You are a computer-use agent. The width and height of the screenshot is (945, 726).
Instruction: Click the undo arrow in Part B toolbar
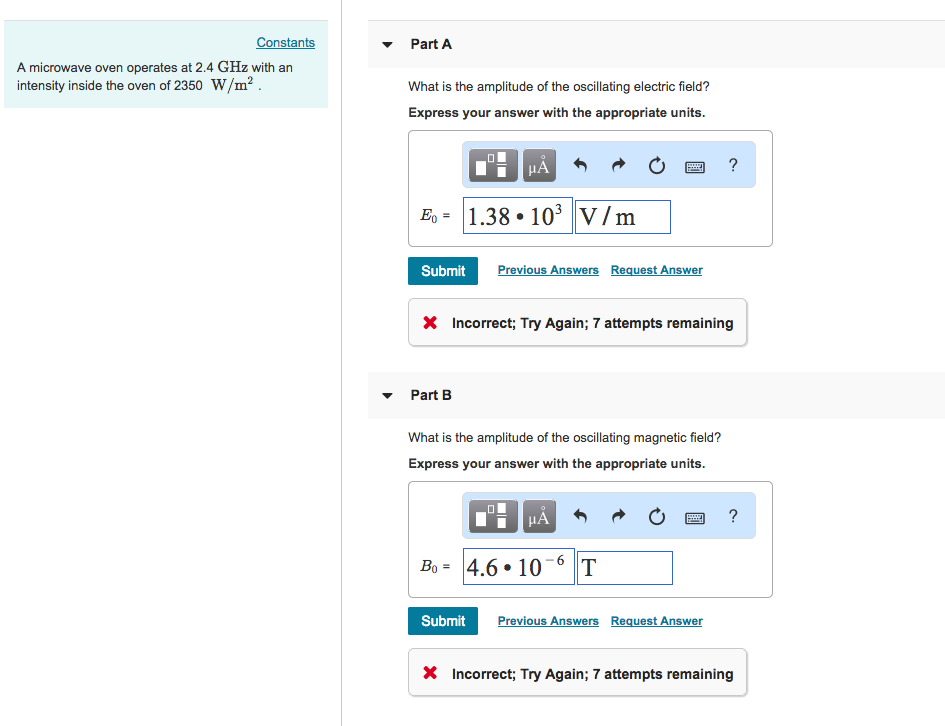[580, 517]
